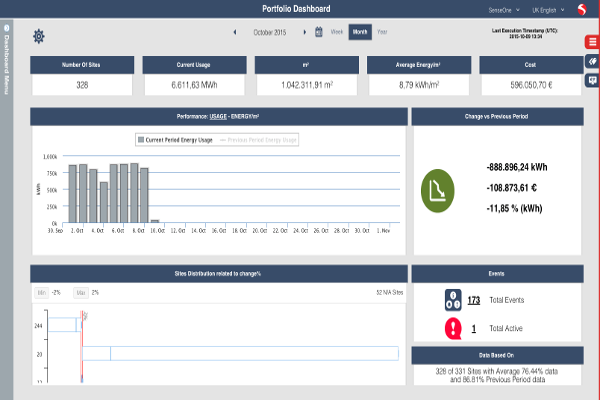Click the green downward trend icon
The image size is (600, 400).
pyautogui.click(x=438, y=187)
